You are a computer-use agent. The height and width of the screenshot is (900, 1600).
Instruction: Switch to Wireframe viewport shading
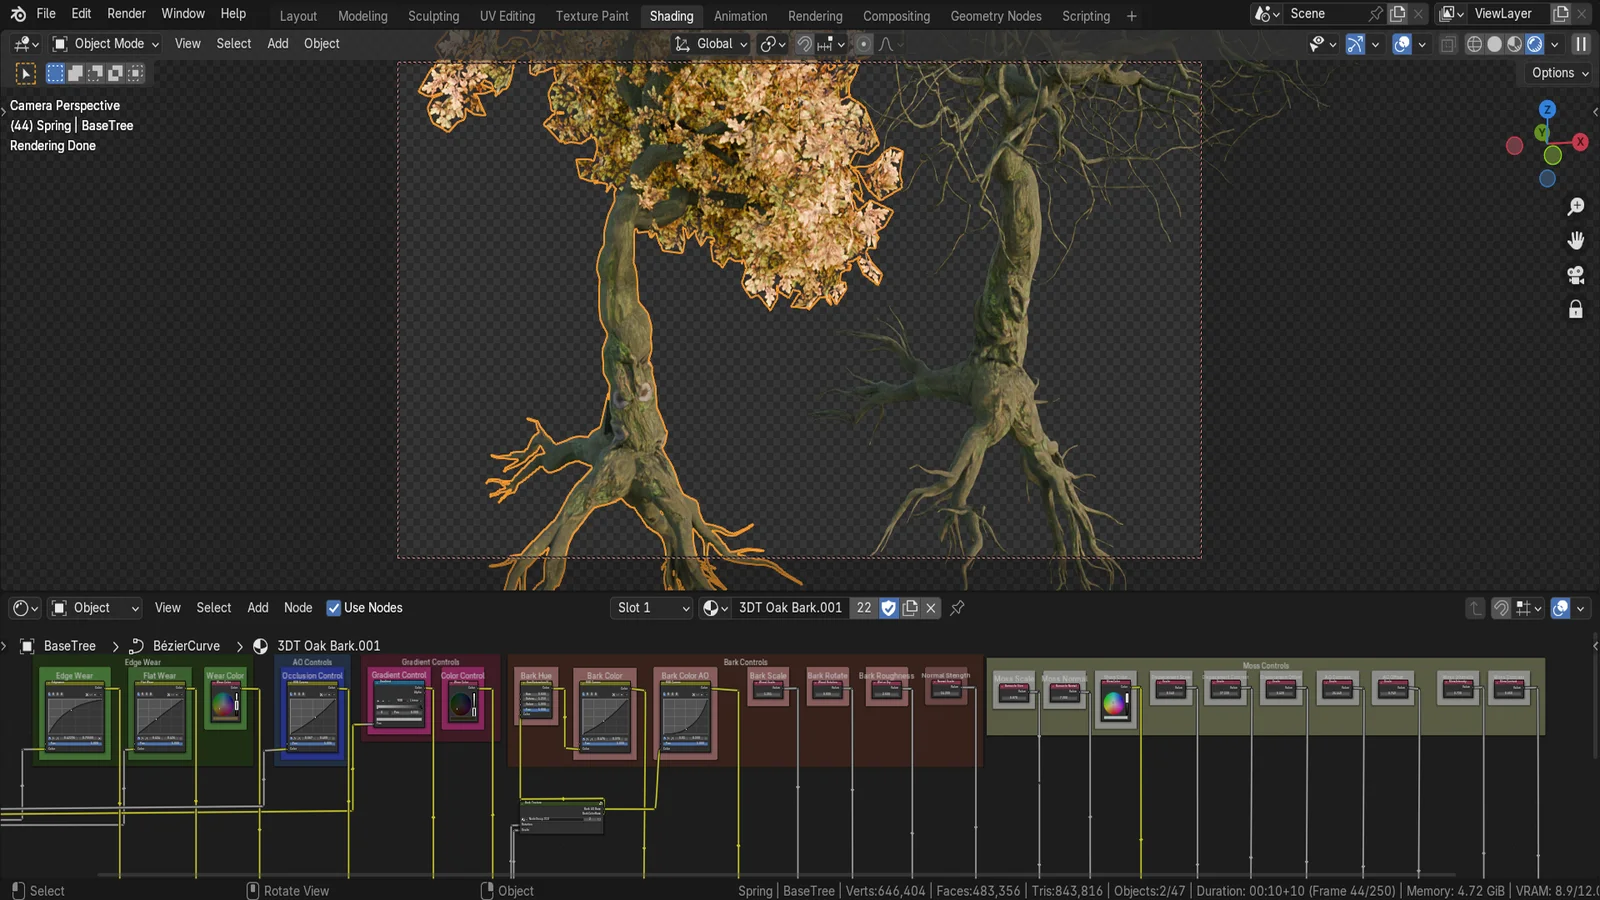1474,44
